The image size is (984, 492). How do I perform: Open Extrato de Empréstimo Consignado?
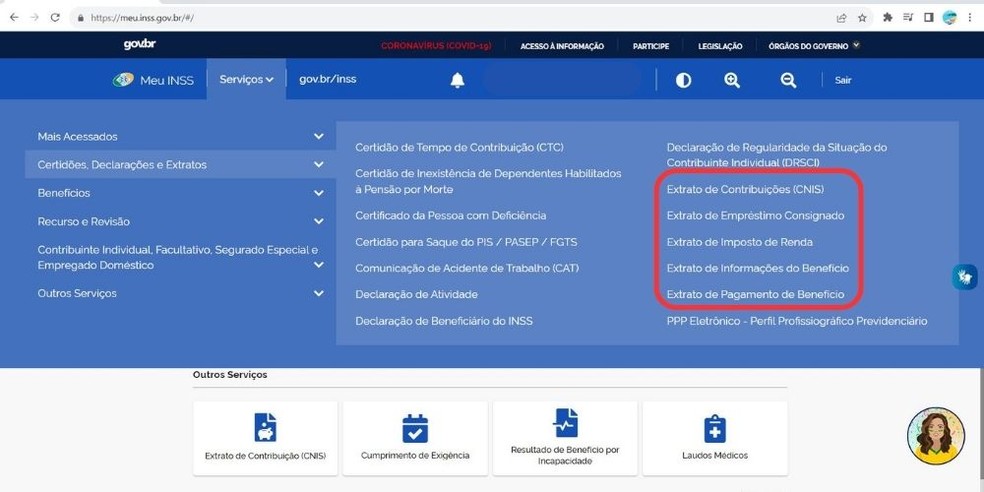coord(756,215)
